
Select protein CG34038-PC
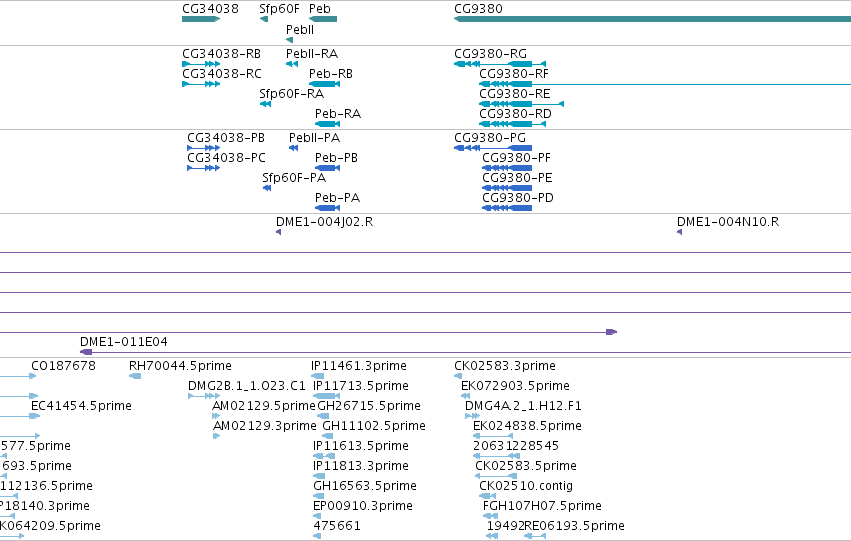point(226,158)
